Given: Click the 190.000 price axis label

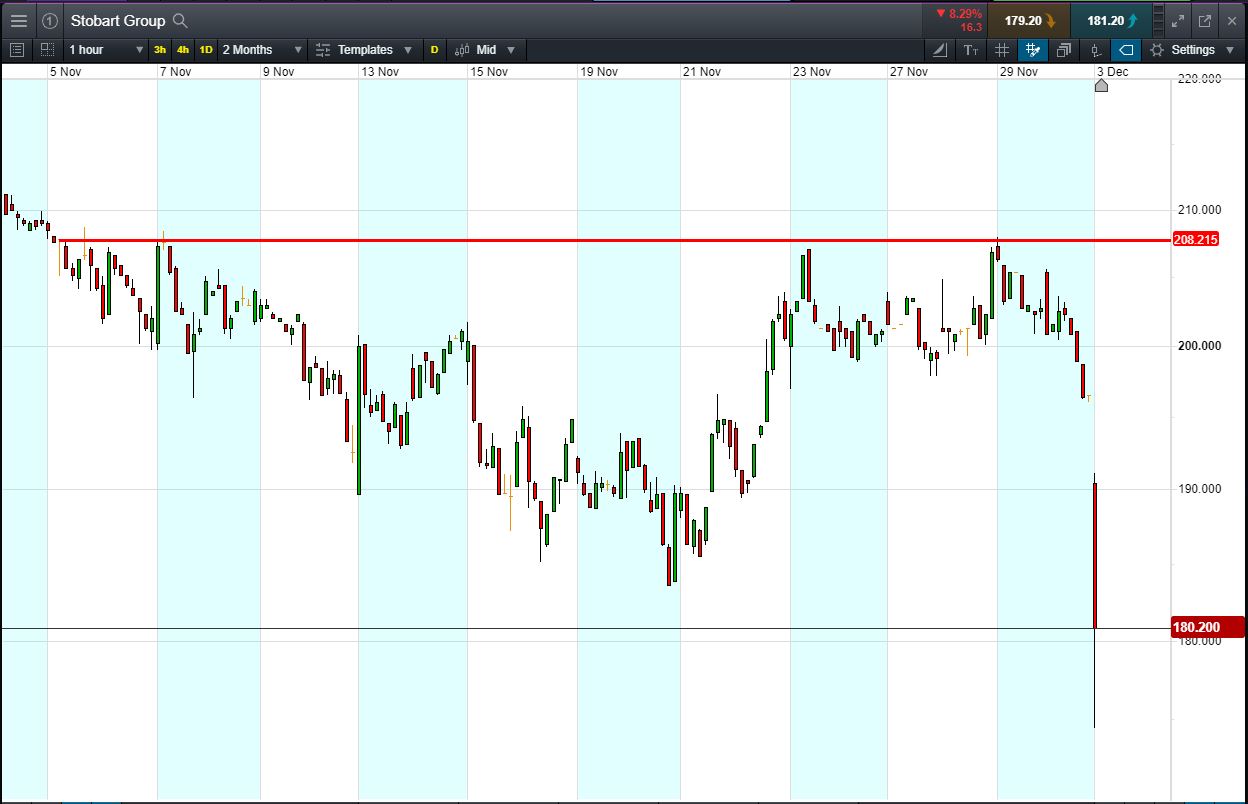Looking at the screenshot, I should [x=1199, y=489].
